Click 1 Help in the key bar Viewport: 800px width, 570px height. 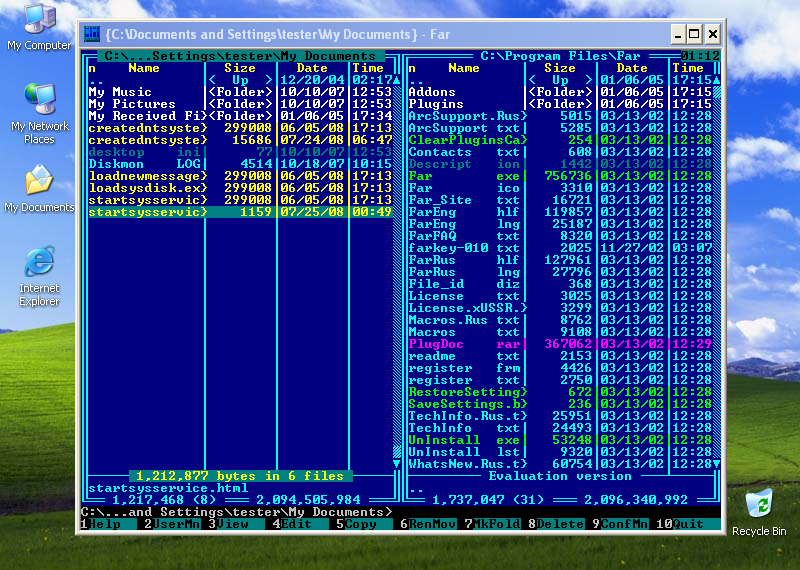point(109,524)
